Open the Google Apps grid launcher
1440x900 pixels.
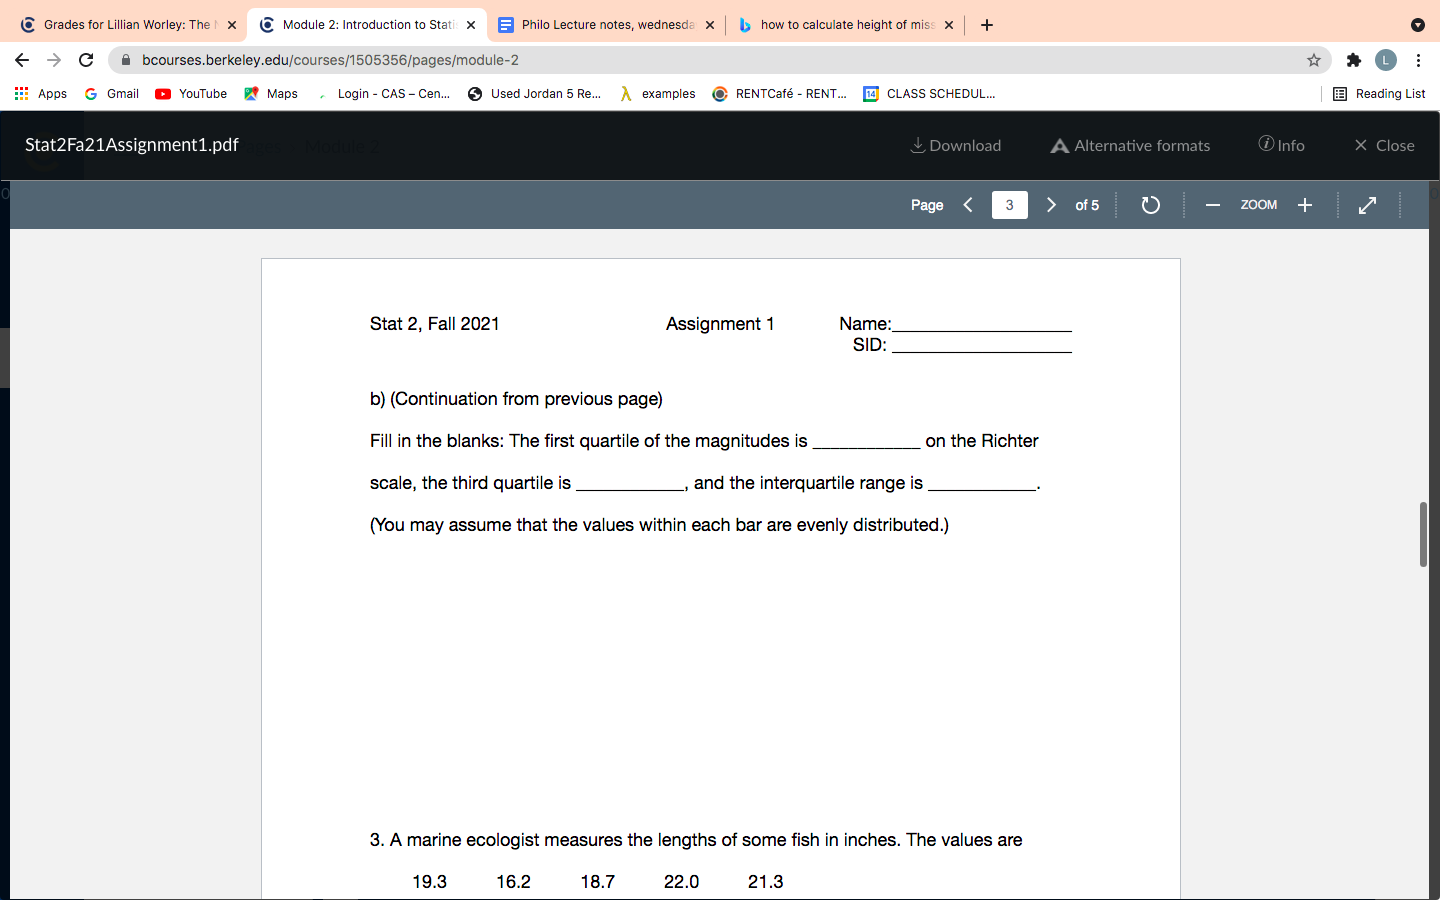pyautogui.click(x=22, y=93)
